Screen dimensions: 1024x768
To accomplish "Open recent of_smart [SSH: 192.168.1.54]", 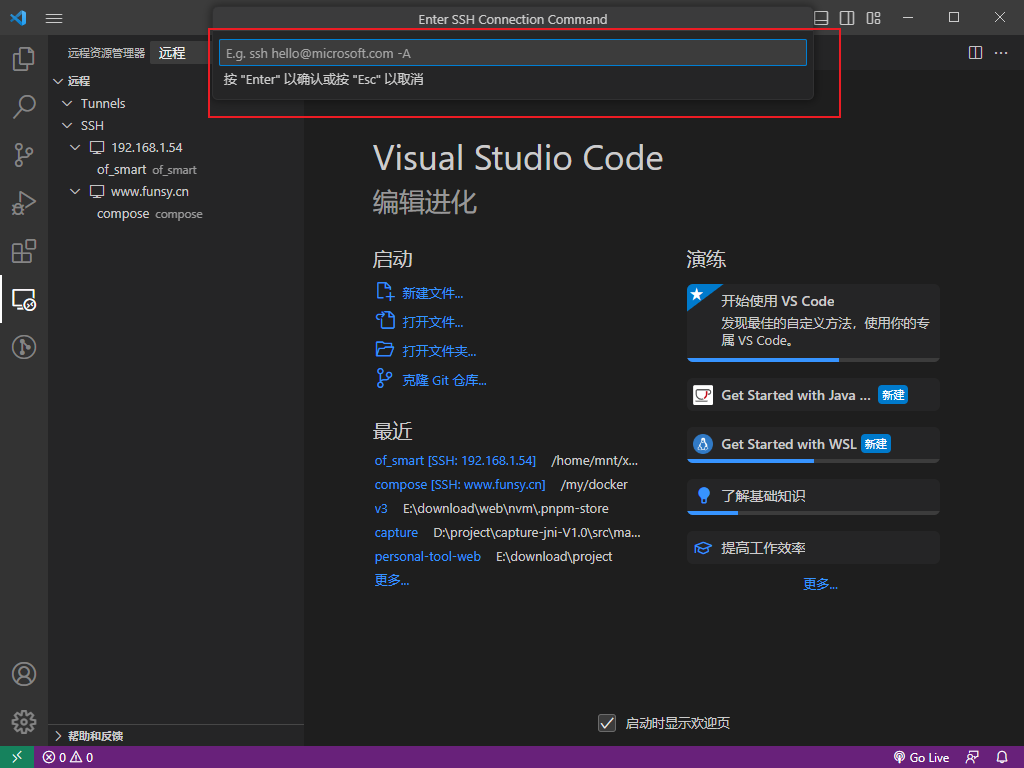I will click(x=455, y=460).
